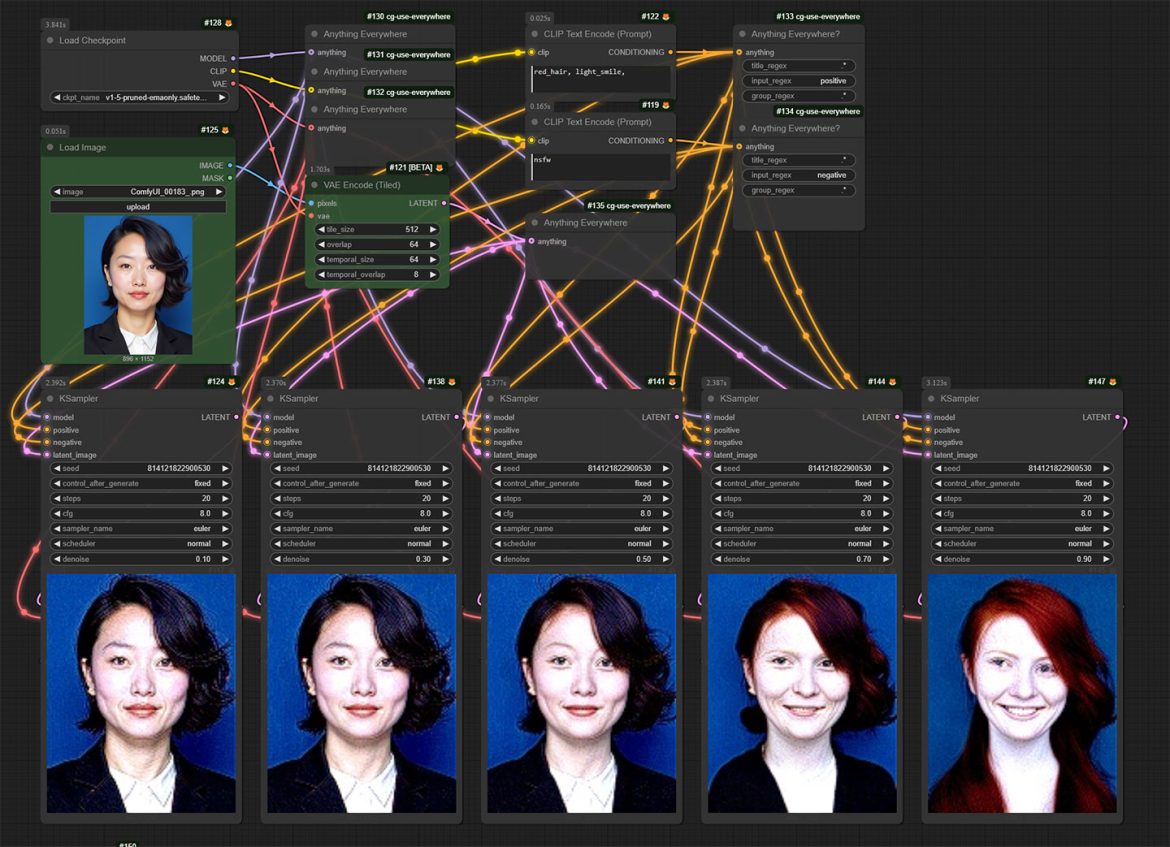Click the LATENT output port on VAE Encode (Tiled)
The height and width of the screenshot is (847, 1170).
pos(444,203)
